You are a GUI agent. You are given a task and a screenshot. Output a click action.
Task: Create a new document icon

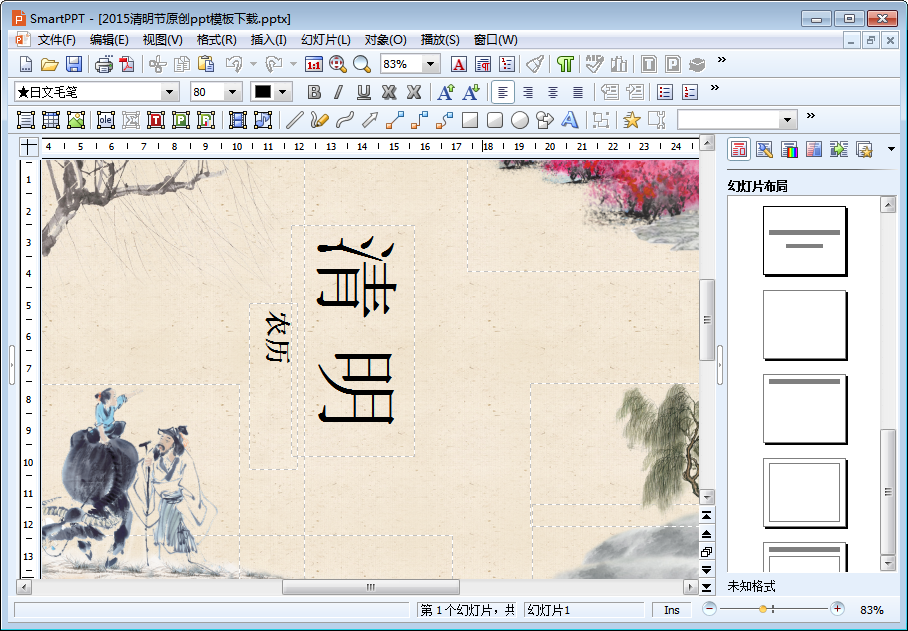pos(25,64)
